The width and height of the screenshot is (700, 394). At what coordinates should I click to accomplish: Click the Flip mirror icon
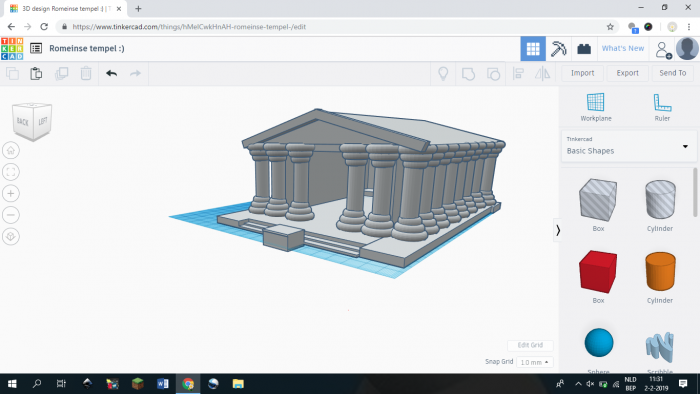(542, 73)
